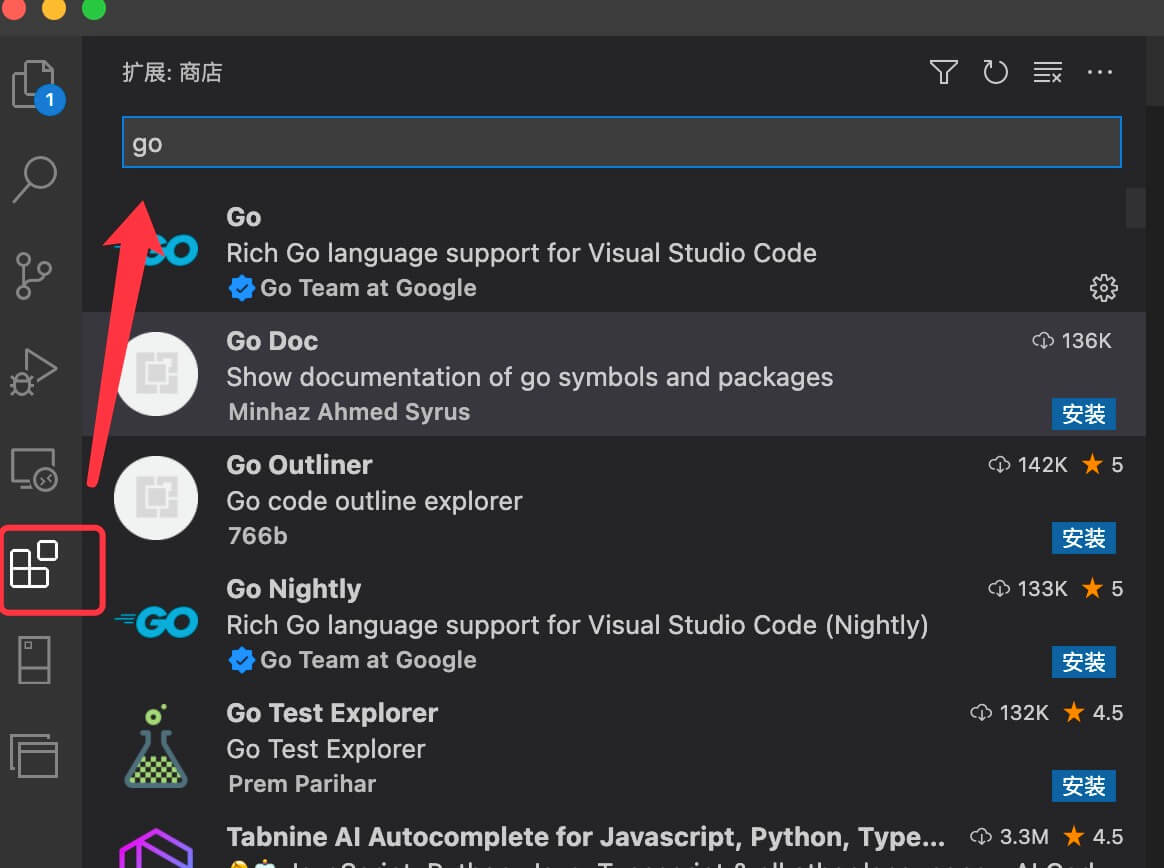Click the Go Test Explorer flask thumbnail
1164x868 pixels.
click(156, 746)
